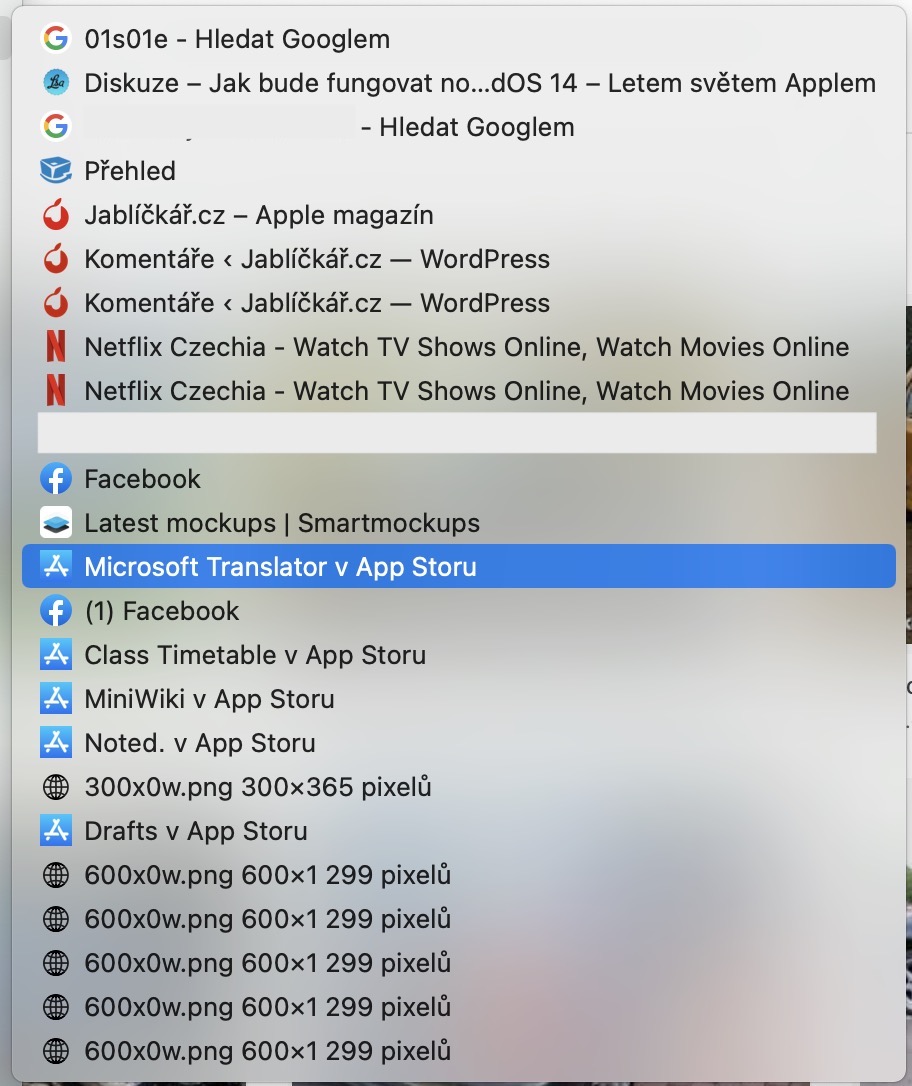Choose highlighted Microsoft Translator v App Storu

tap(458, 567)
